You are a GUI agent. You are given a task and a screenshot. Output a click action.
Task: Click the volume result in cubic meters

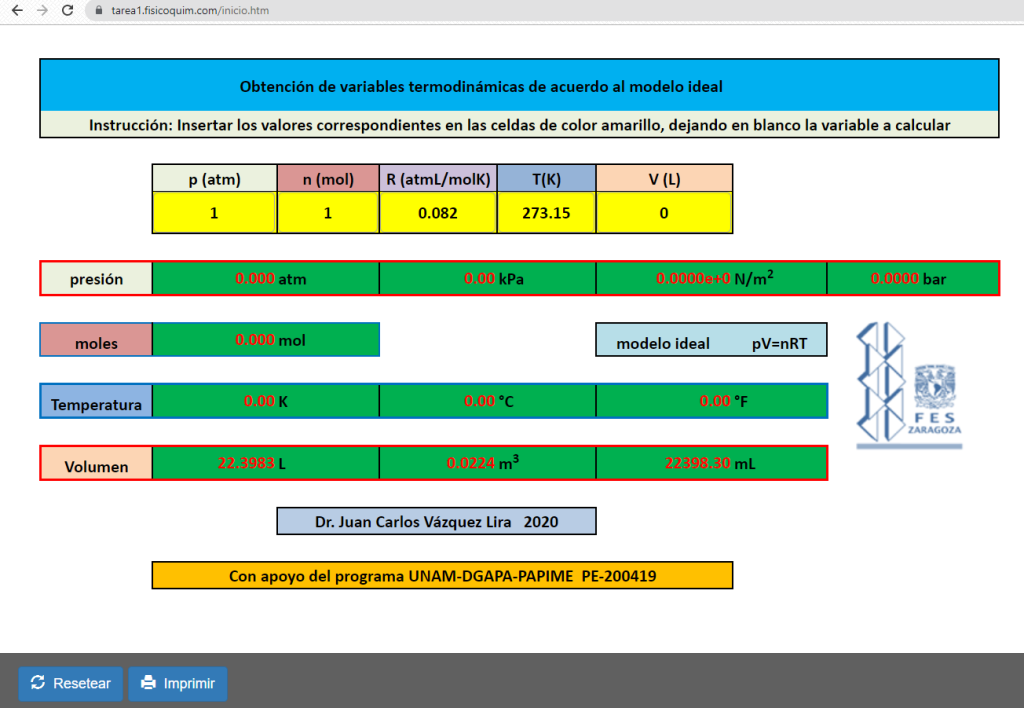[x=487, y=463]
